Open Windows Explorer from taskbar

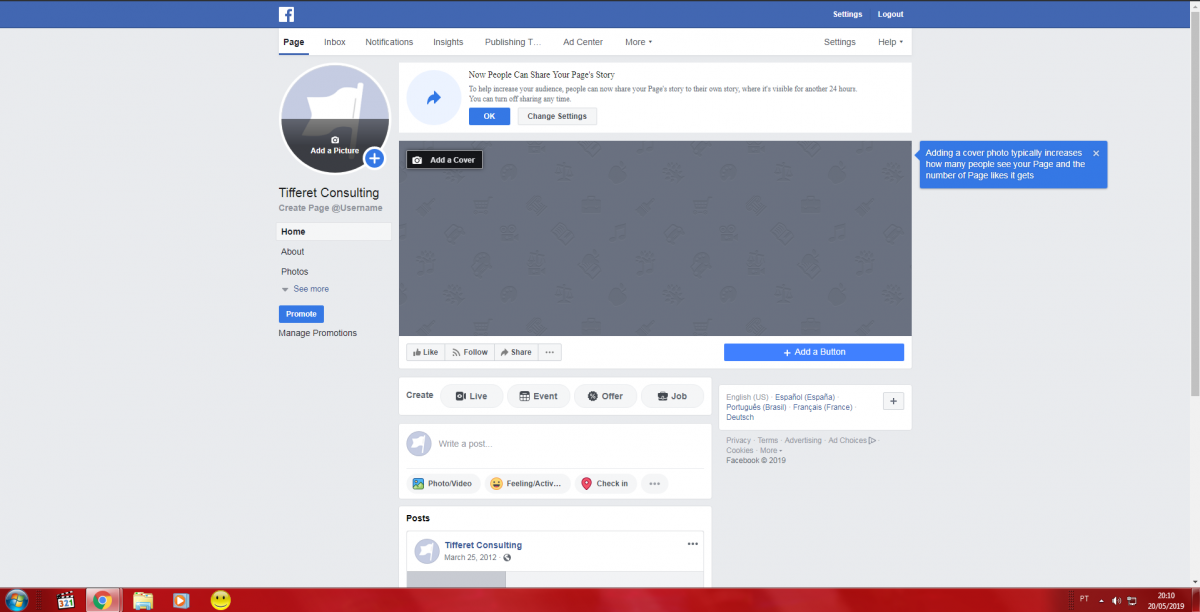pos(143,600)
